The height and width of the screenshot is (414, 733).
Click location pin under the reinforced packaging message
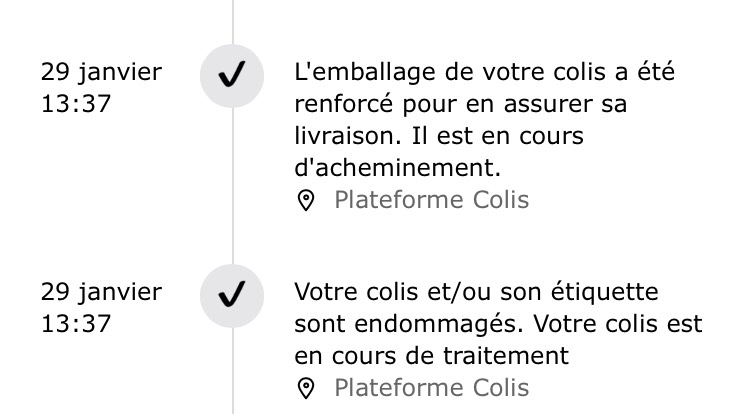pyautogui.click(x=307, y=201)
